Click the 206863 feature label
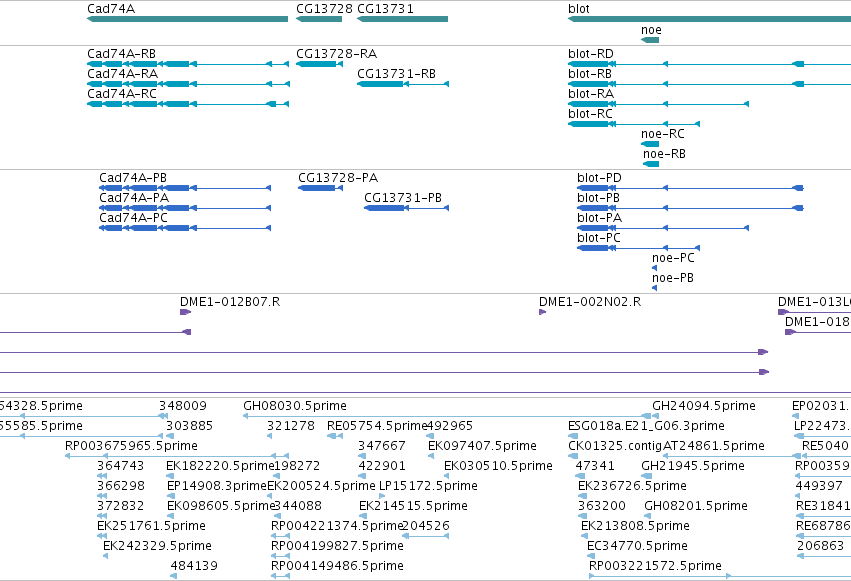The width and height of the screenshot is (851, 581). 821,547
